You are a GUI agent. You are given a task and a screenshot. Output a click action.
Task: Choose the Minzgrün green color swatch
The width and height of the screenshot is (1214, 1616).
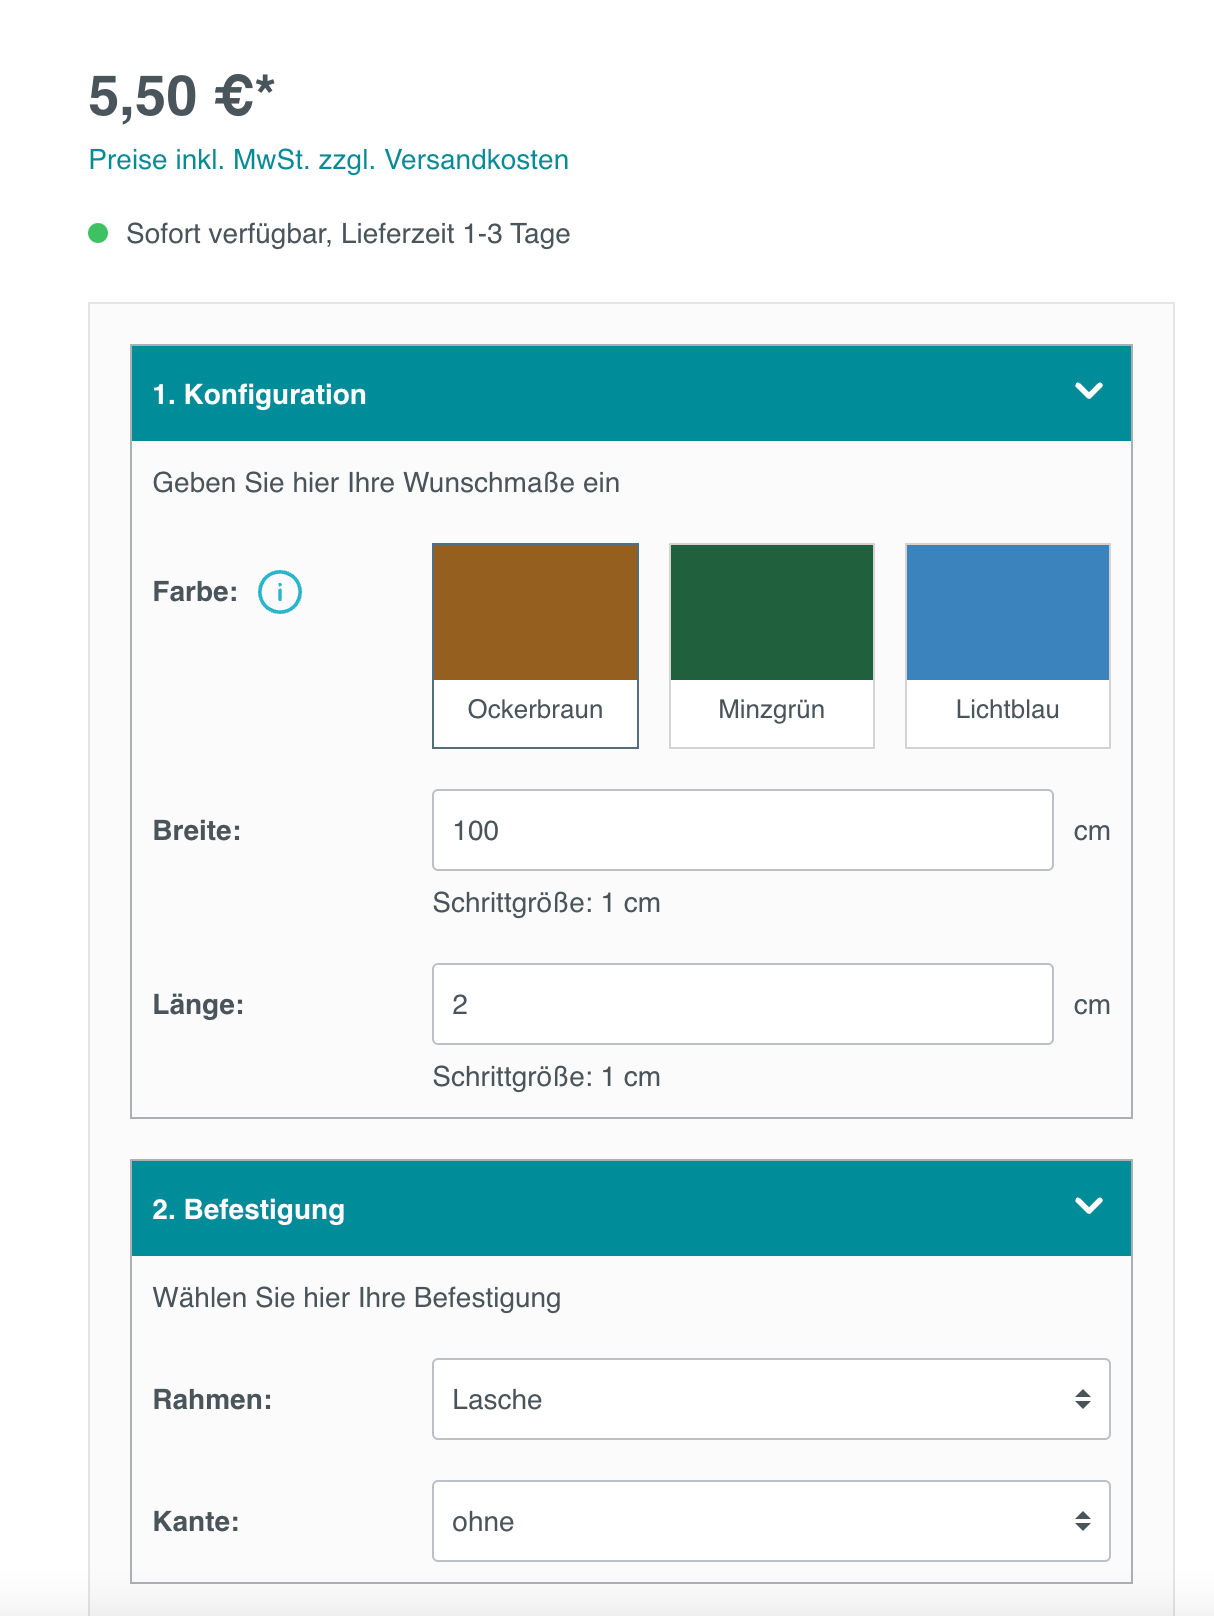point(771,612)
